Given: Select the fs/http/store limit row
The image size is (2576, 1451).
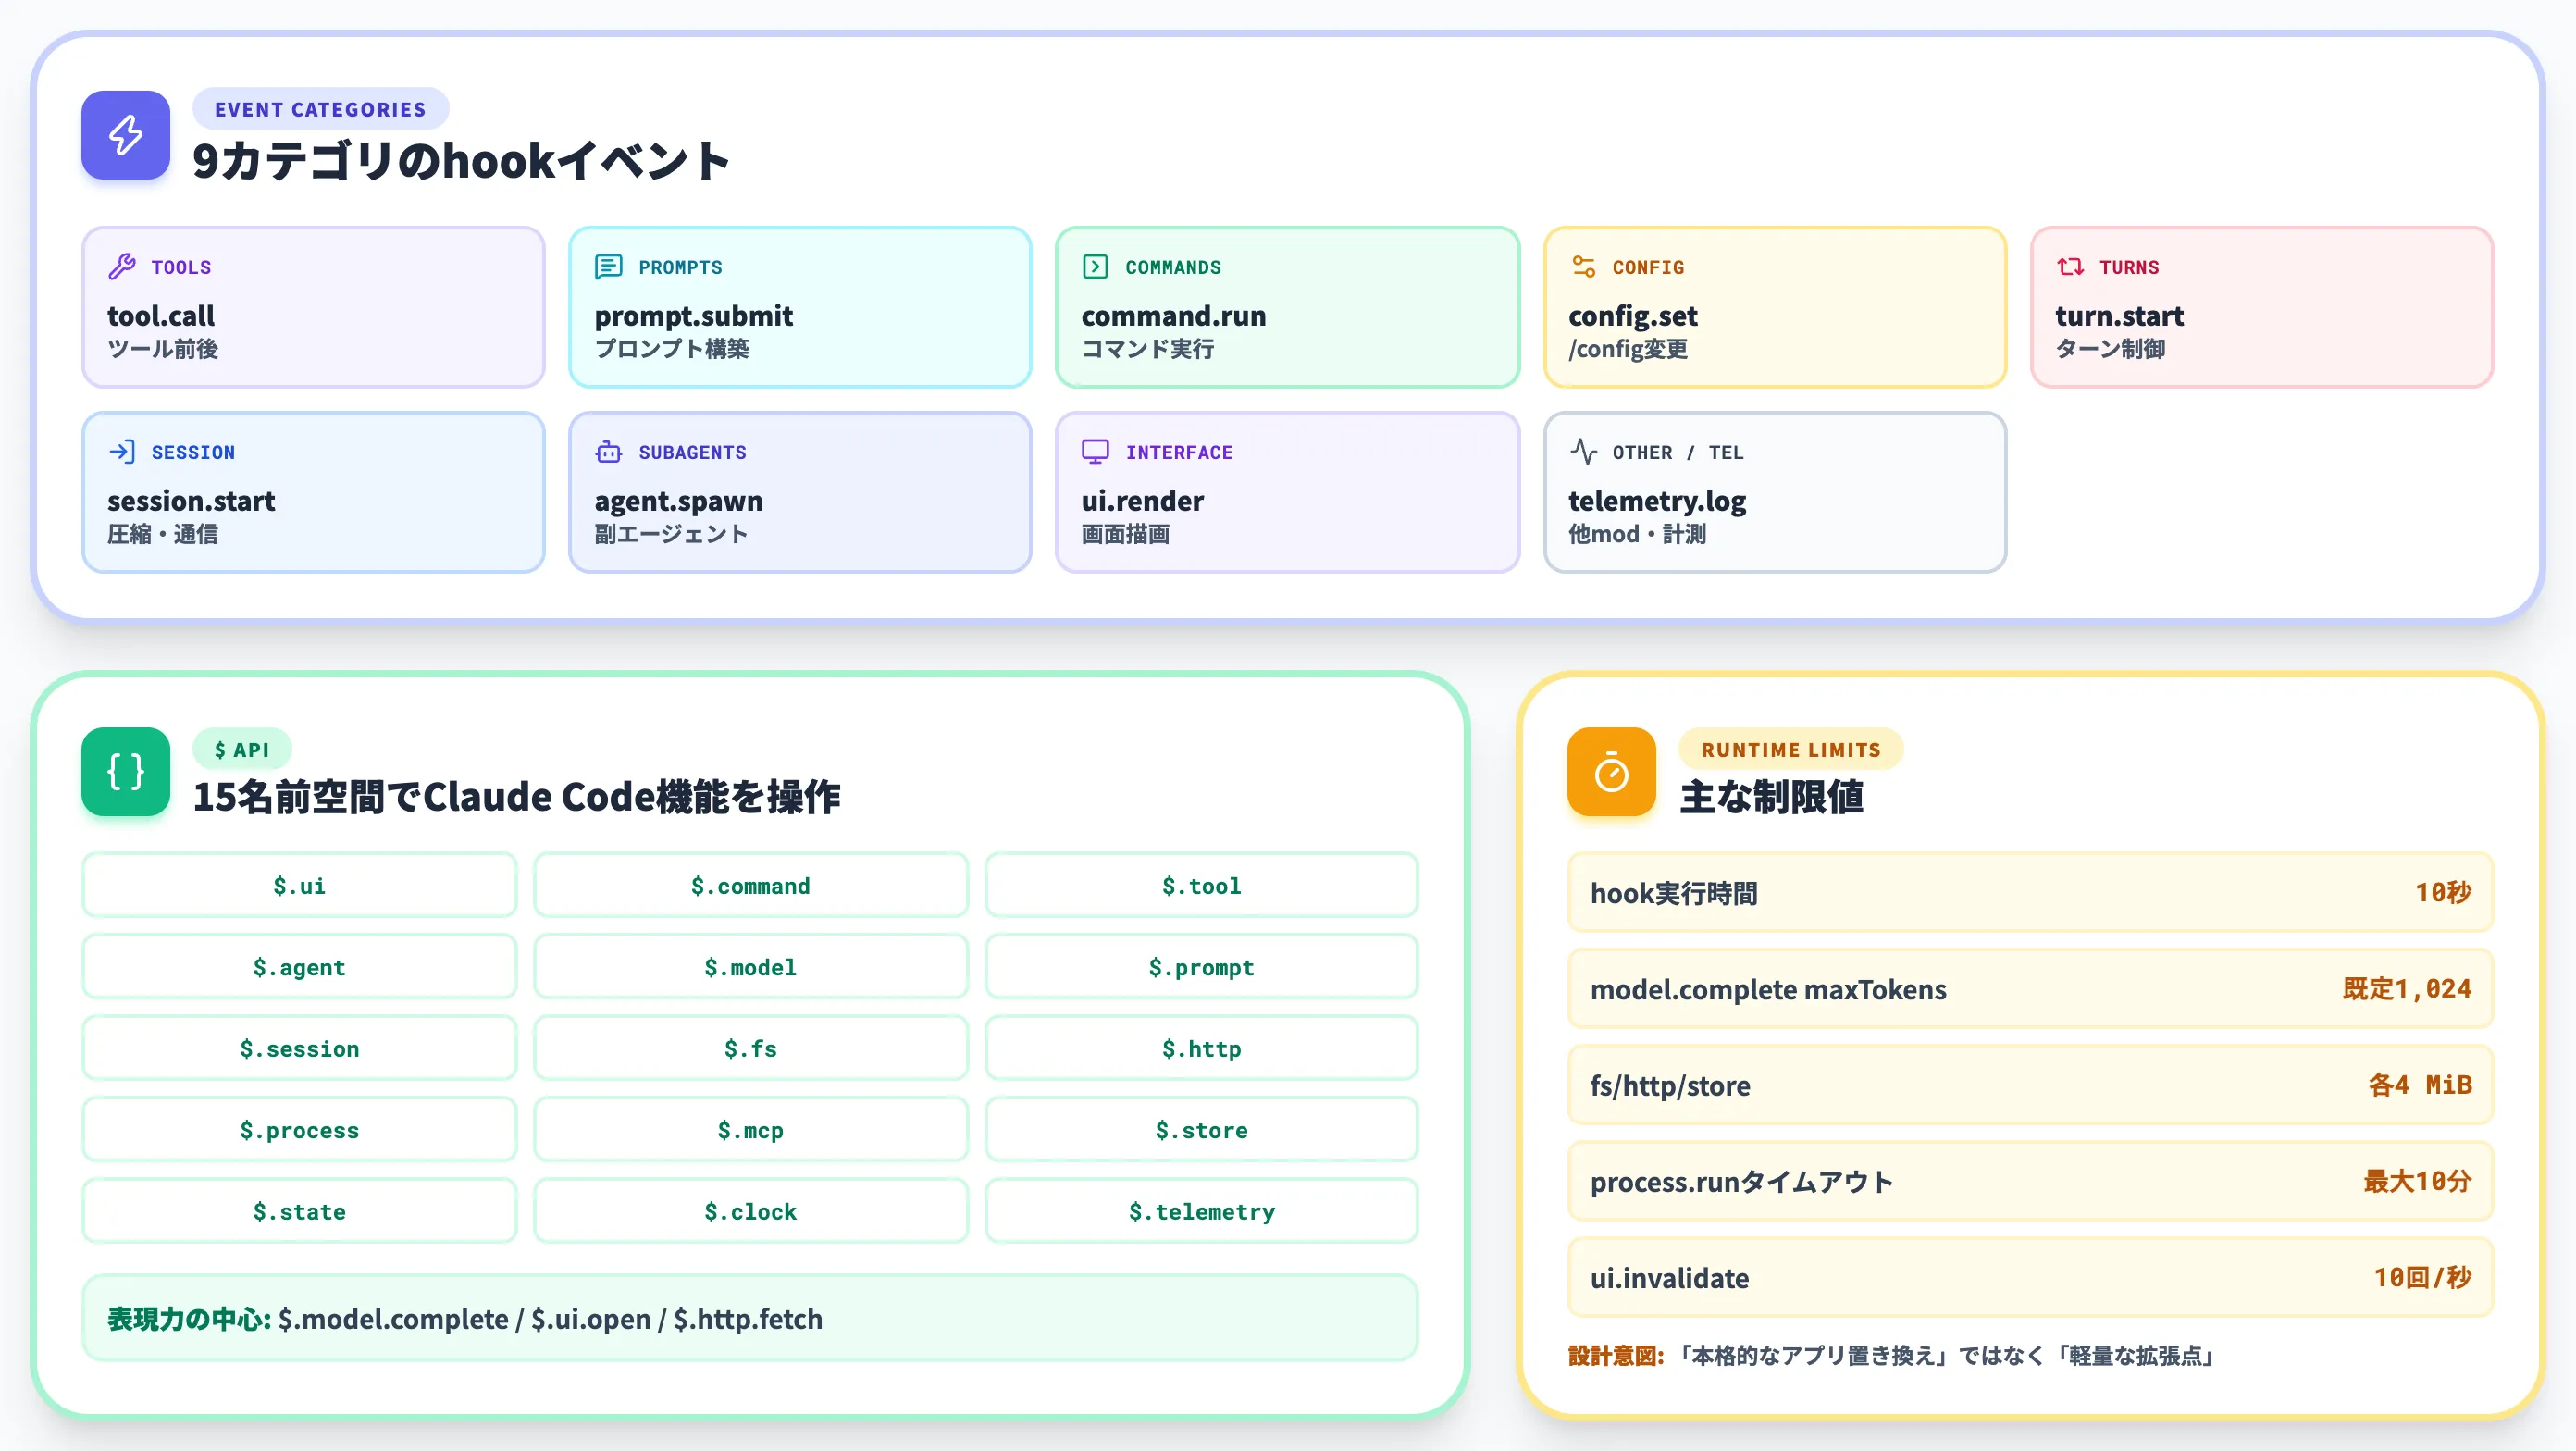Looking at the screenshot, I should click(x=2030, y=1084).
